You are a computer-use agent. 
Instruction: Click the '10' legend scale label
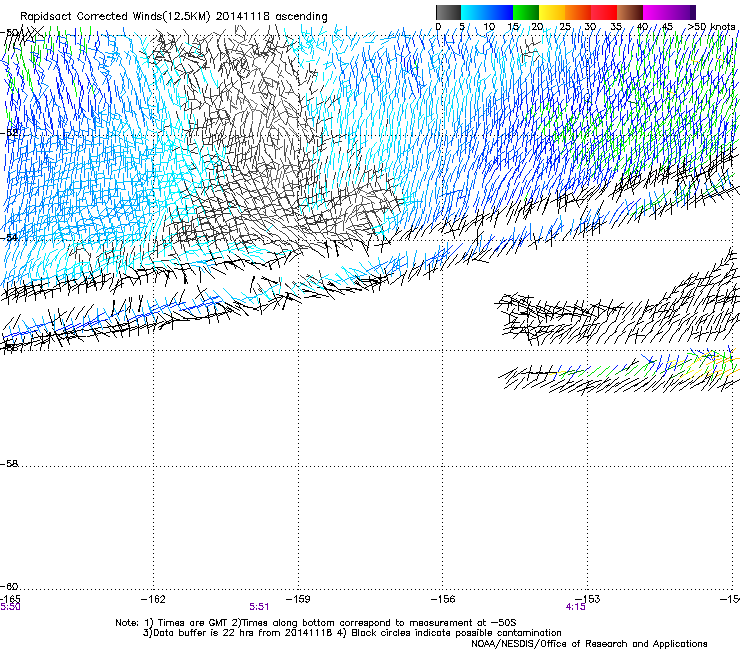(x=489, y=26)
